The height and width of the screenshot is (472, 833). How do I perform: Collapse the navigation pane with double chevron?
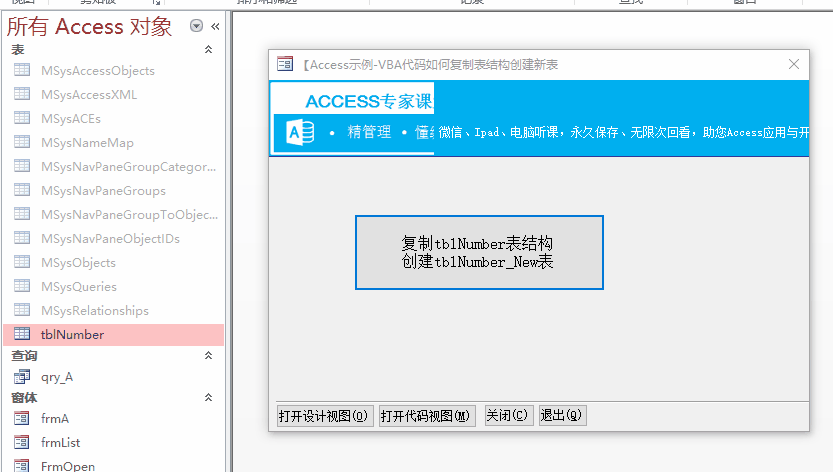215,26
